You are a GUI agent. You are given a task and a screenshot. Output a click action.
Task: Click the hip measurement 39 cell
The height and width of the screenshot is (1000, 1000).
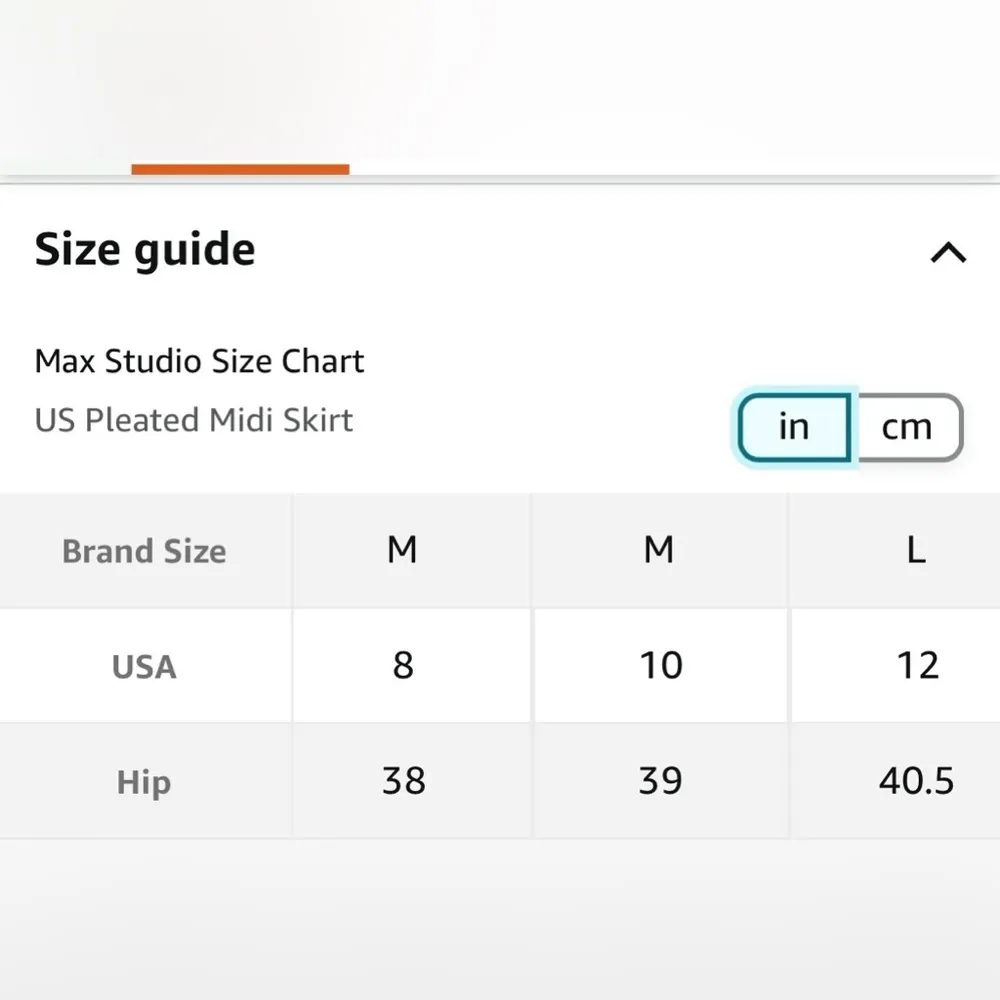point(661,781)
